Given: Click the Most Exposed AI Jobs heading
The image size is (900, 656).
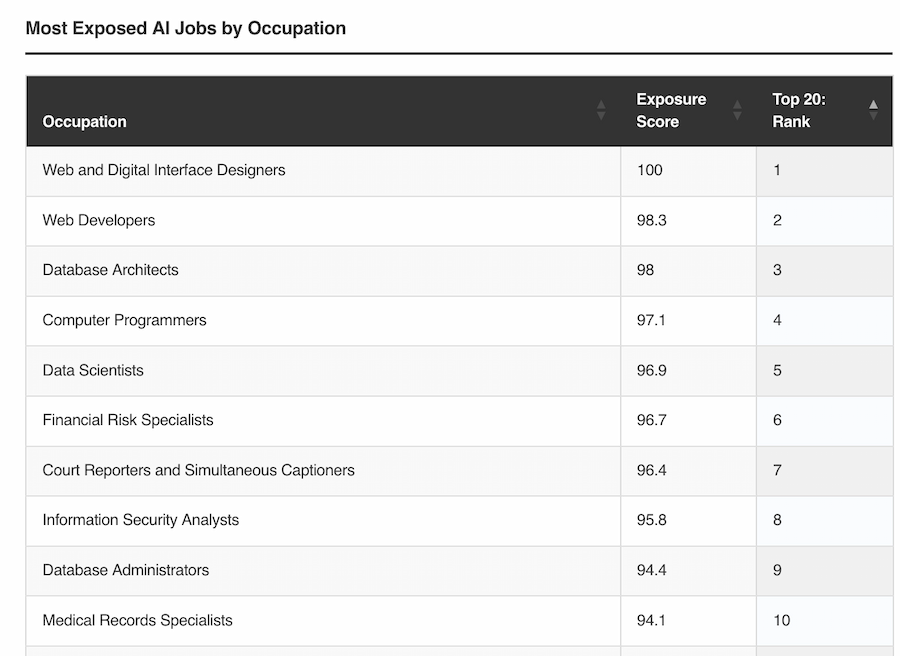Looking at the screenshot, I should coord(184,28).
